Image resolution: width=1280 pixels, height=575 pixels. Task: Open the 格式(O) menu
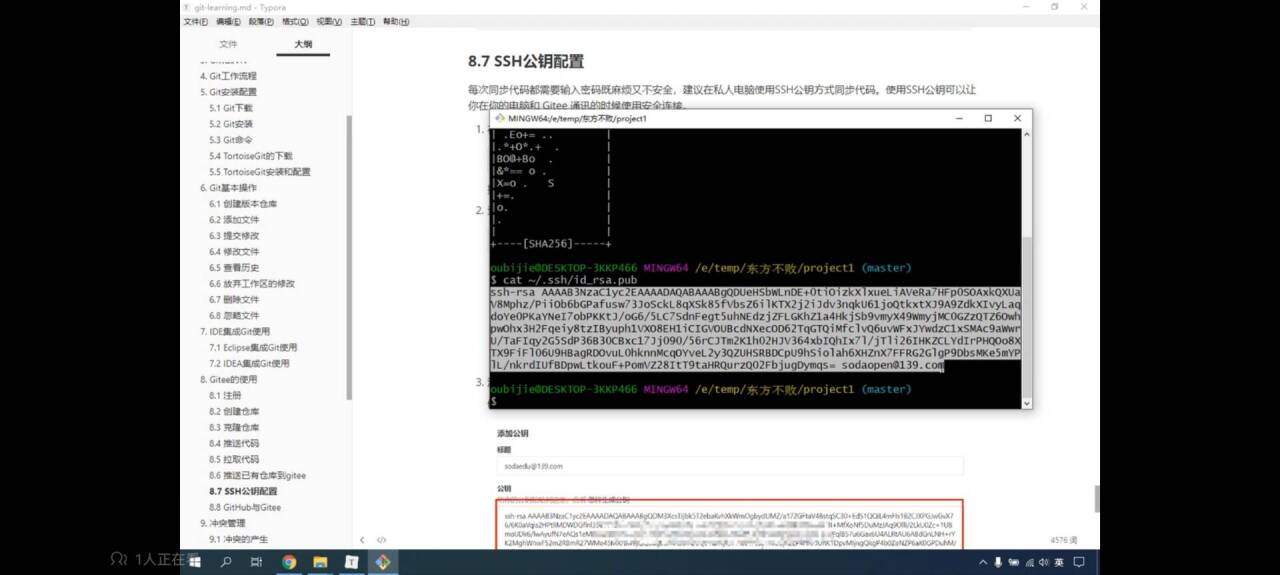(x=295, y=21)
